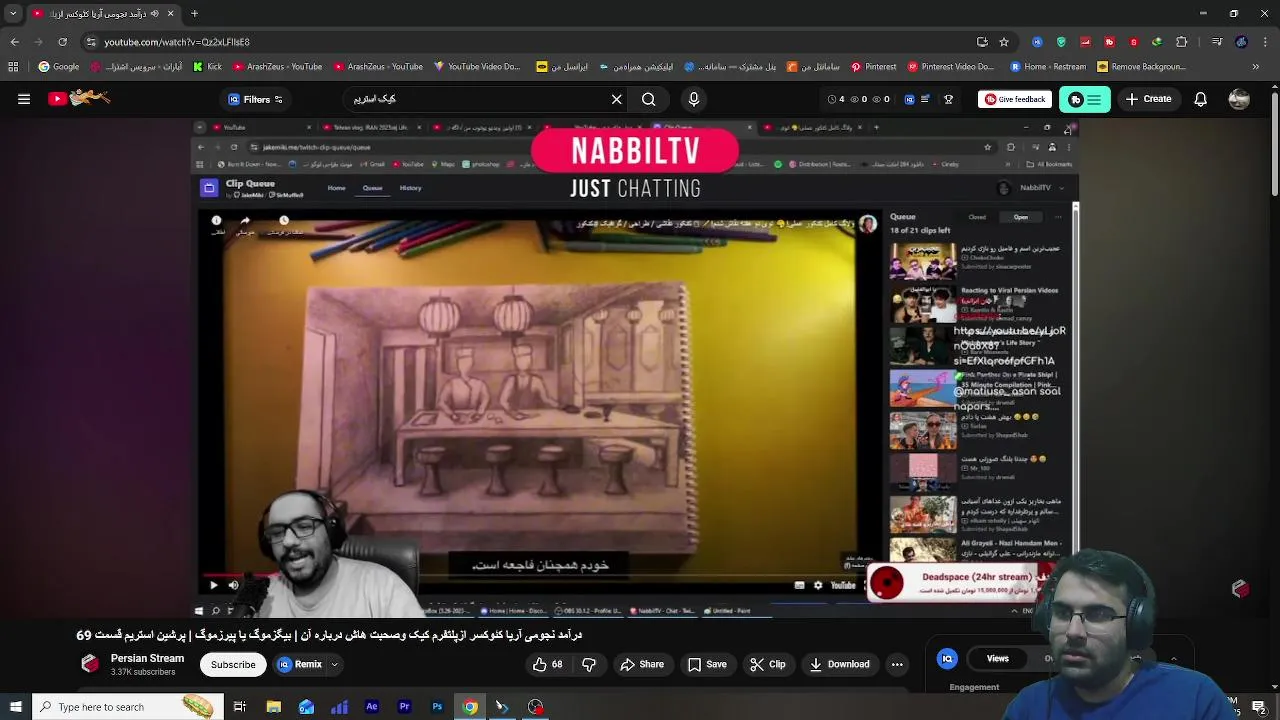Clear the YouTube search box text
The image size is (1280, 720).
[617, 99]
